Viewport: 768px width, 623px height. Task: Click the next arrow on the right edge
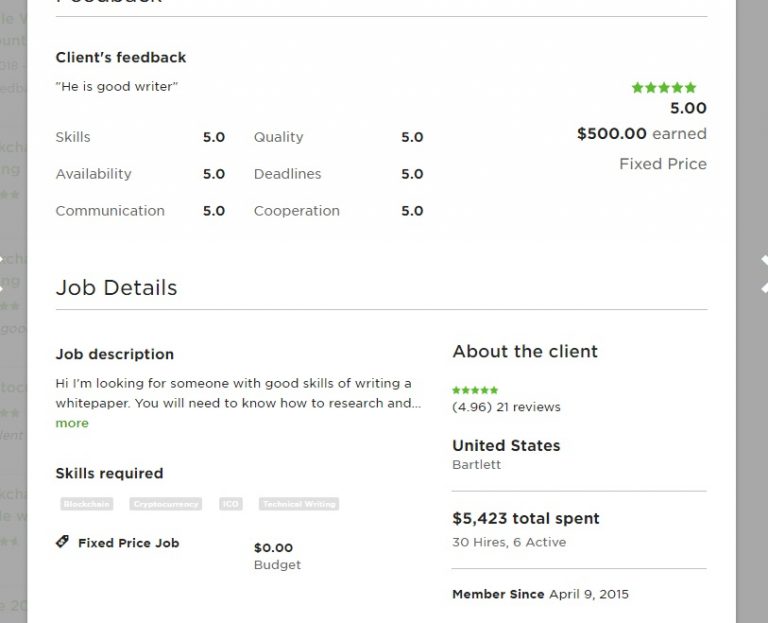[x=763, y=272]
